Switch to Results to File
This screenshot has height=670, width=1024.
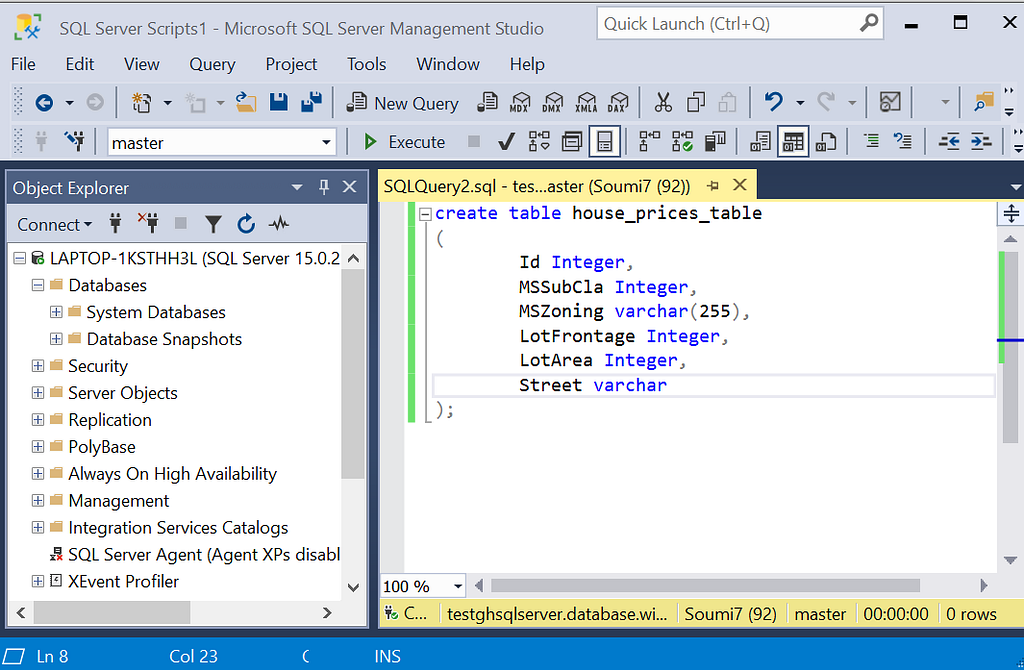coord(826,141)
